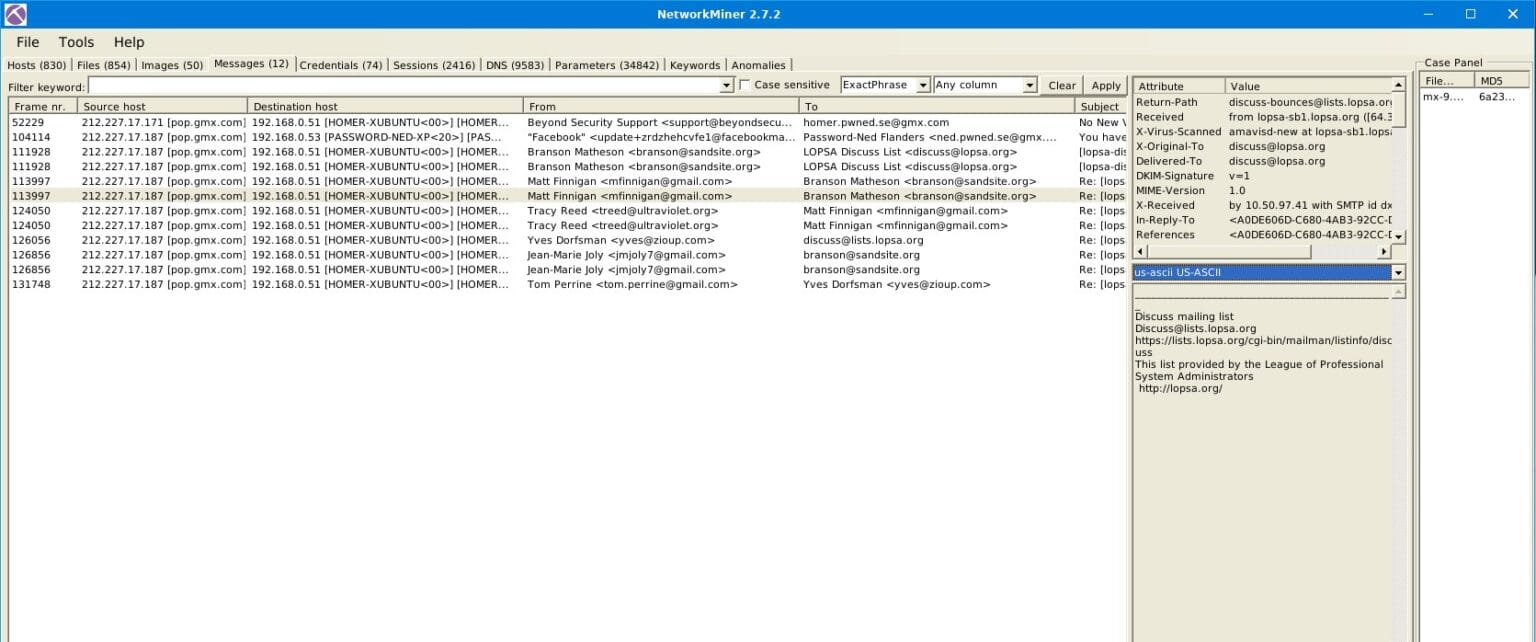Click the Clear button
Screen dimensions: 1536x642
[1061, 84]
